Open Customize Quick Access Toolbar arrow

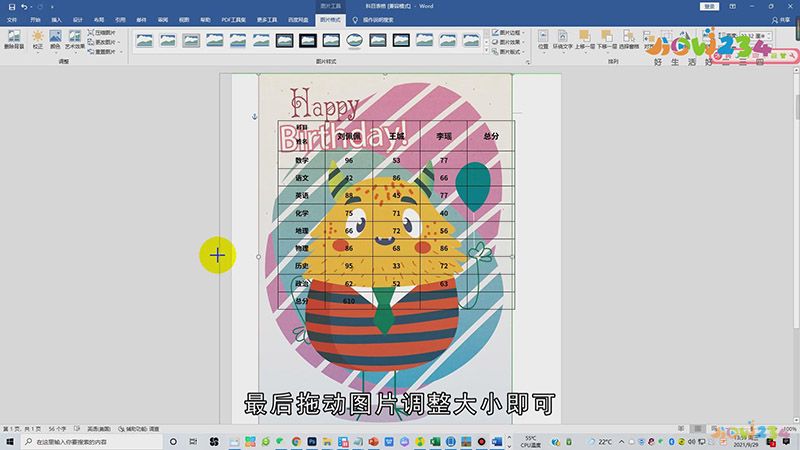point(52,7)
